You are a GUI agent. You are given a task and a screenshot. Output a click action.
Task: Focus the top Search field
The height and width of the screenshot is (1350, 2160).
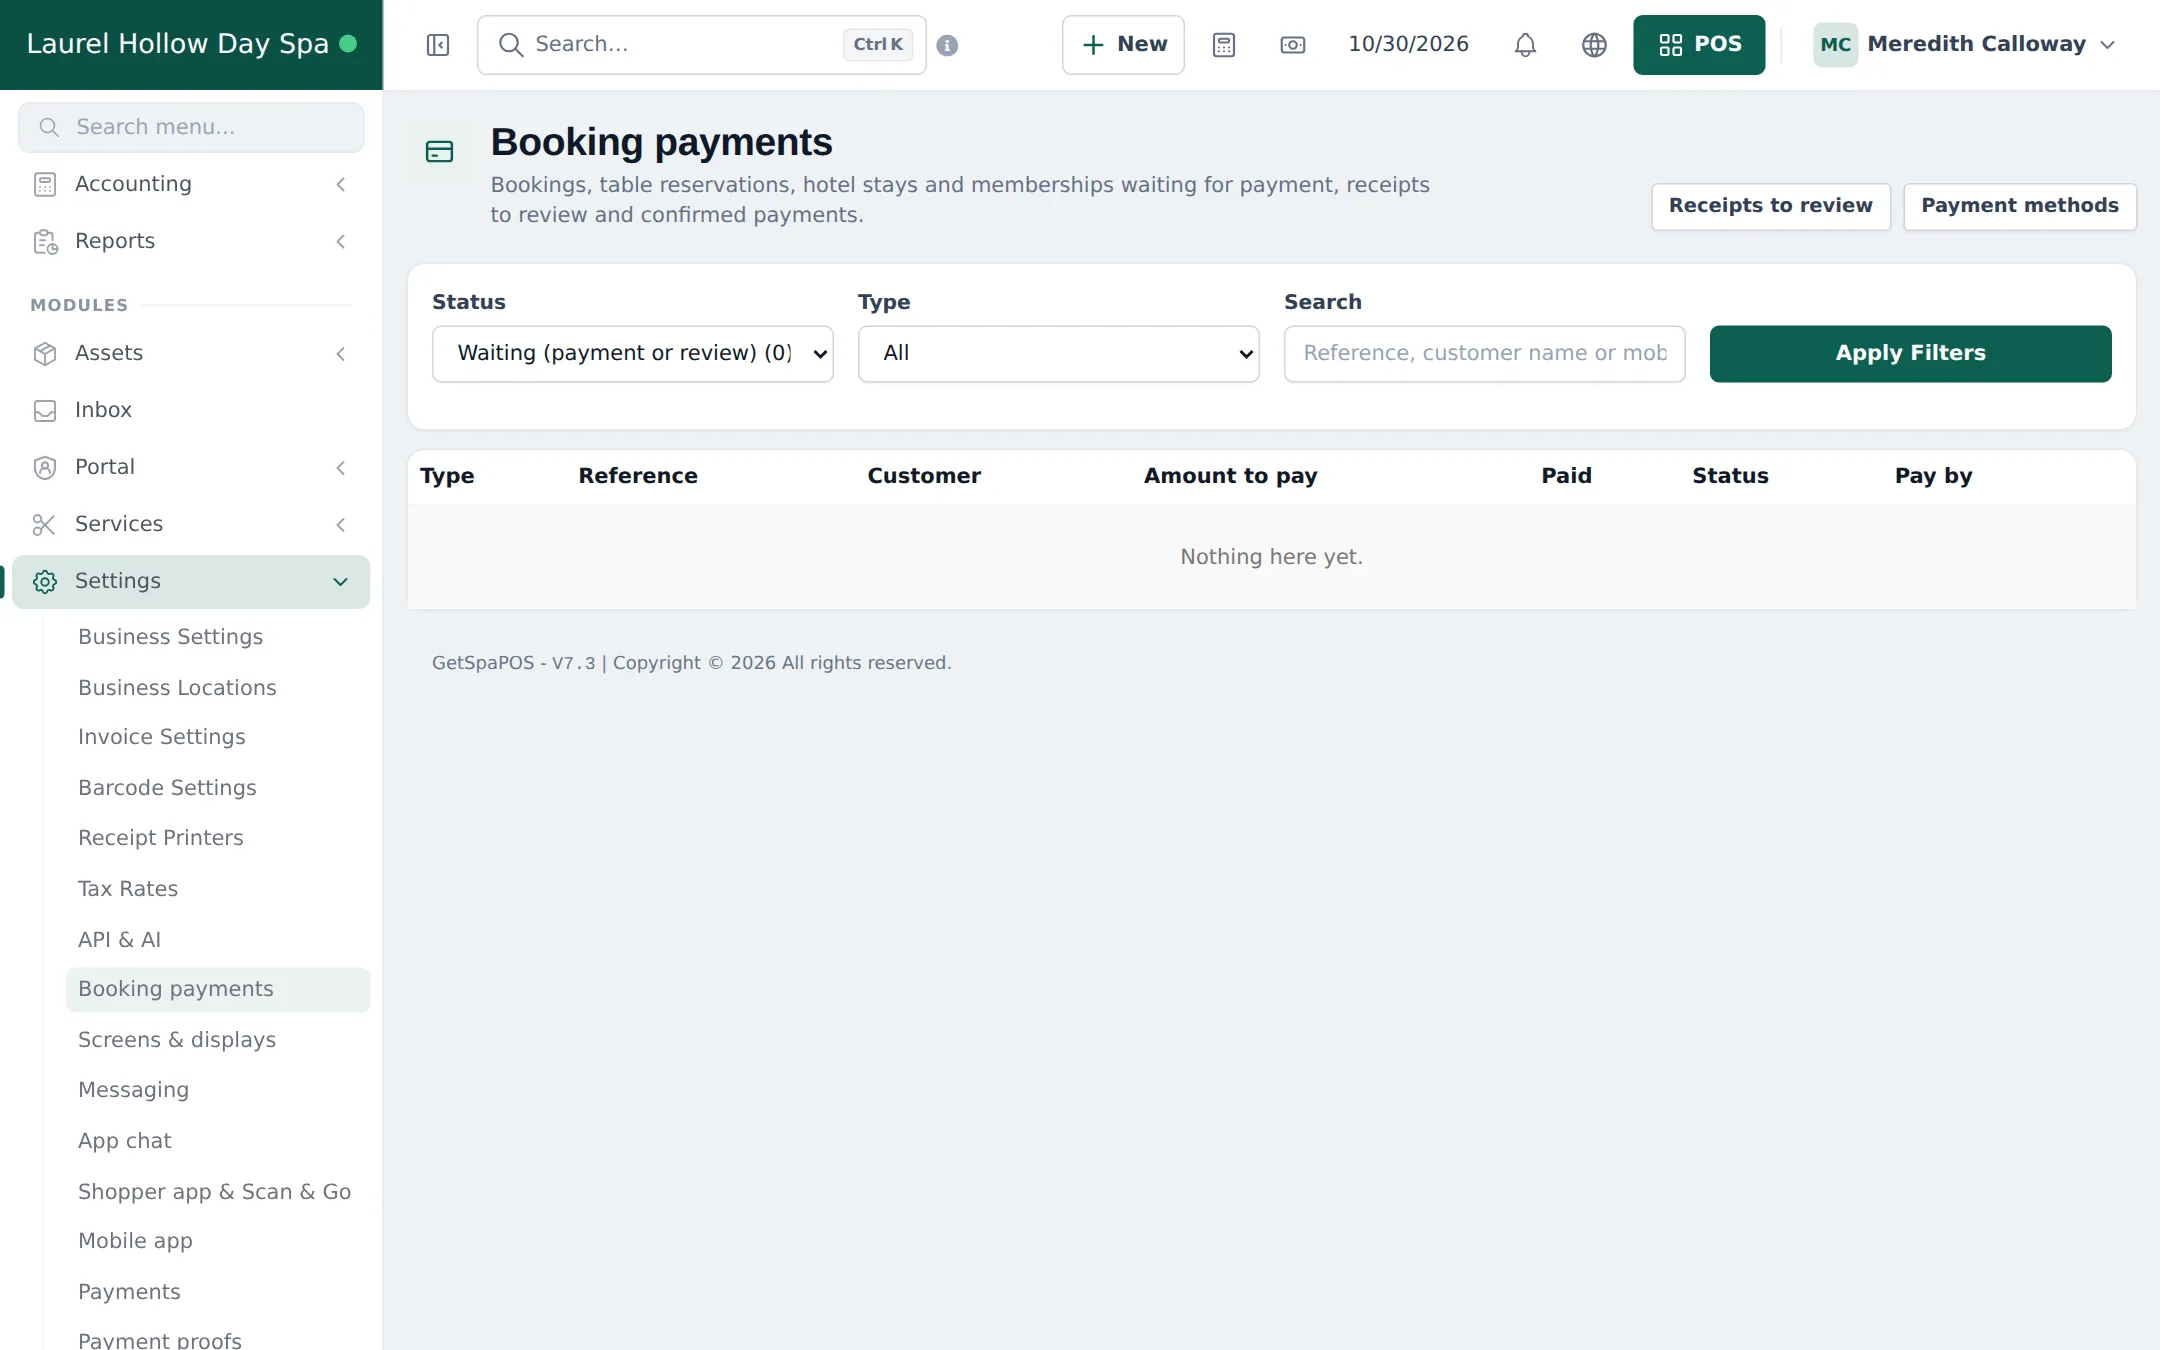click(x=701, y=45)
